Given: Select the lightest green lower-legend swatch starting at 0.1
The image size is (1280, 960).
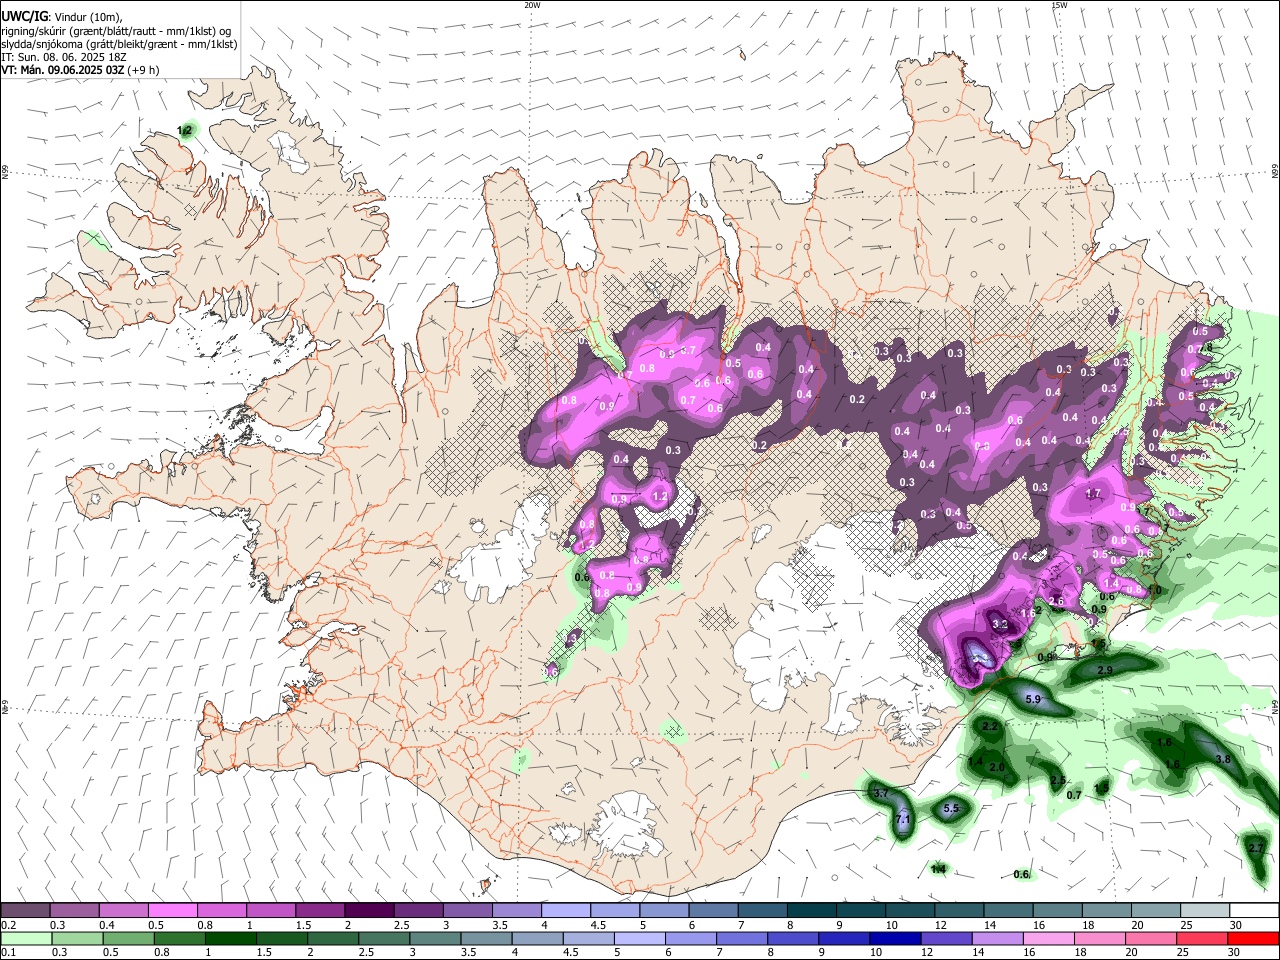Looking at the screenshot, I should 26,938.
